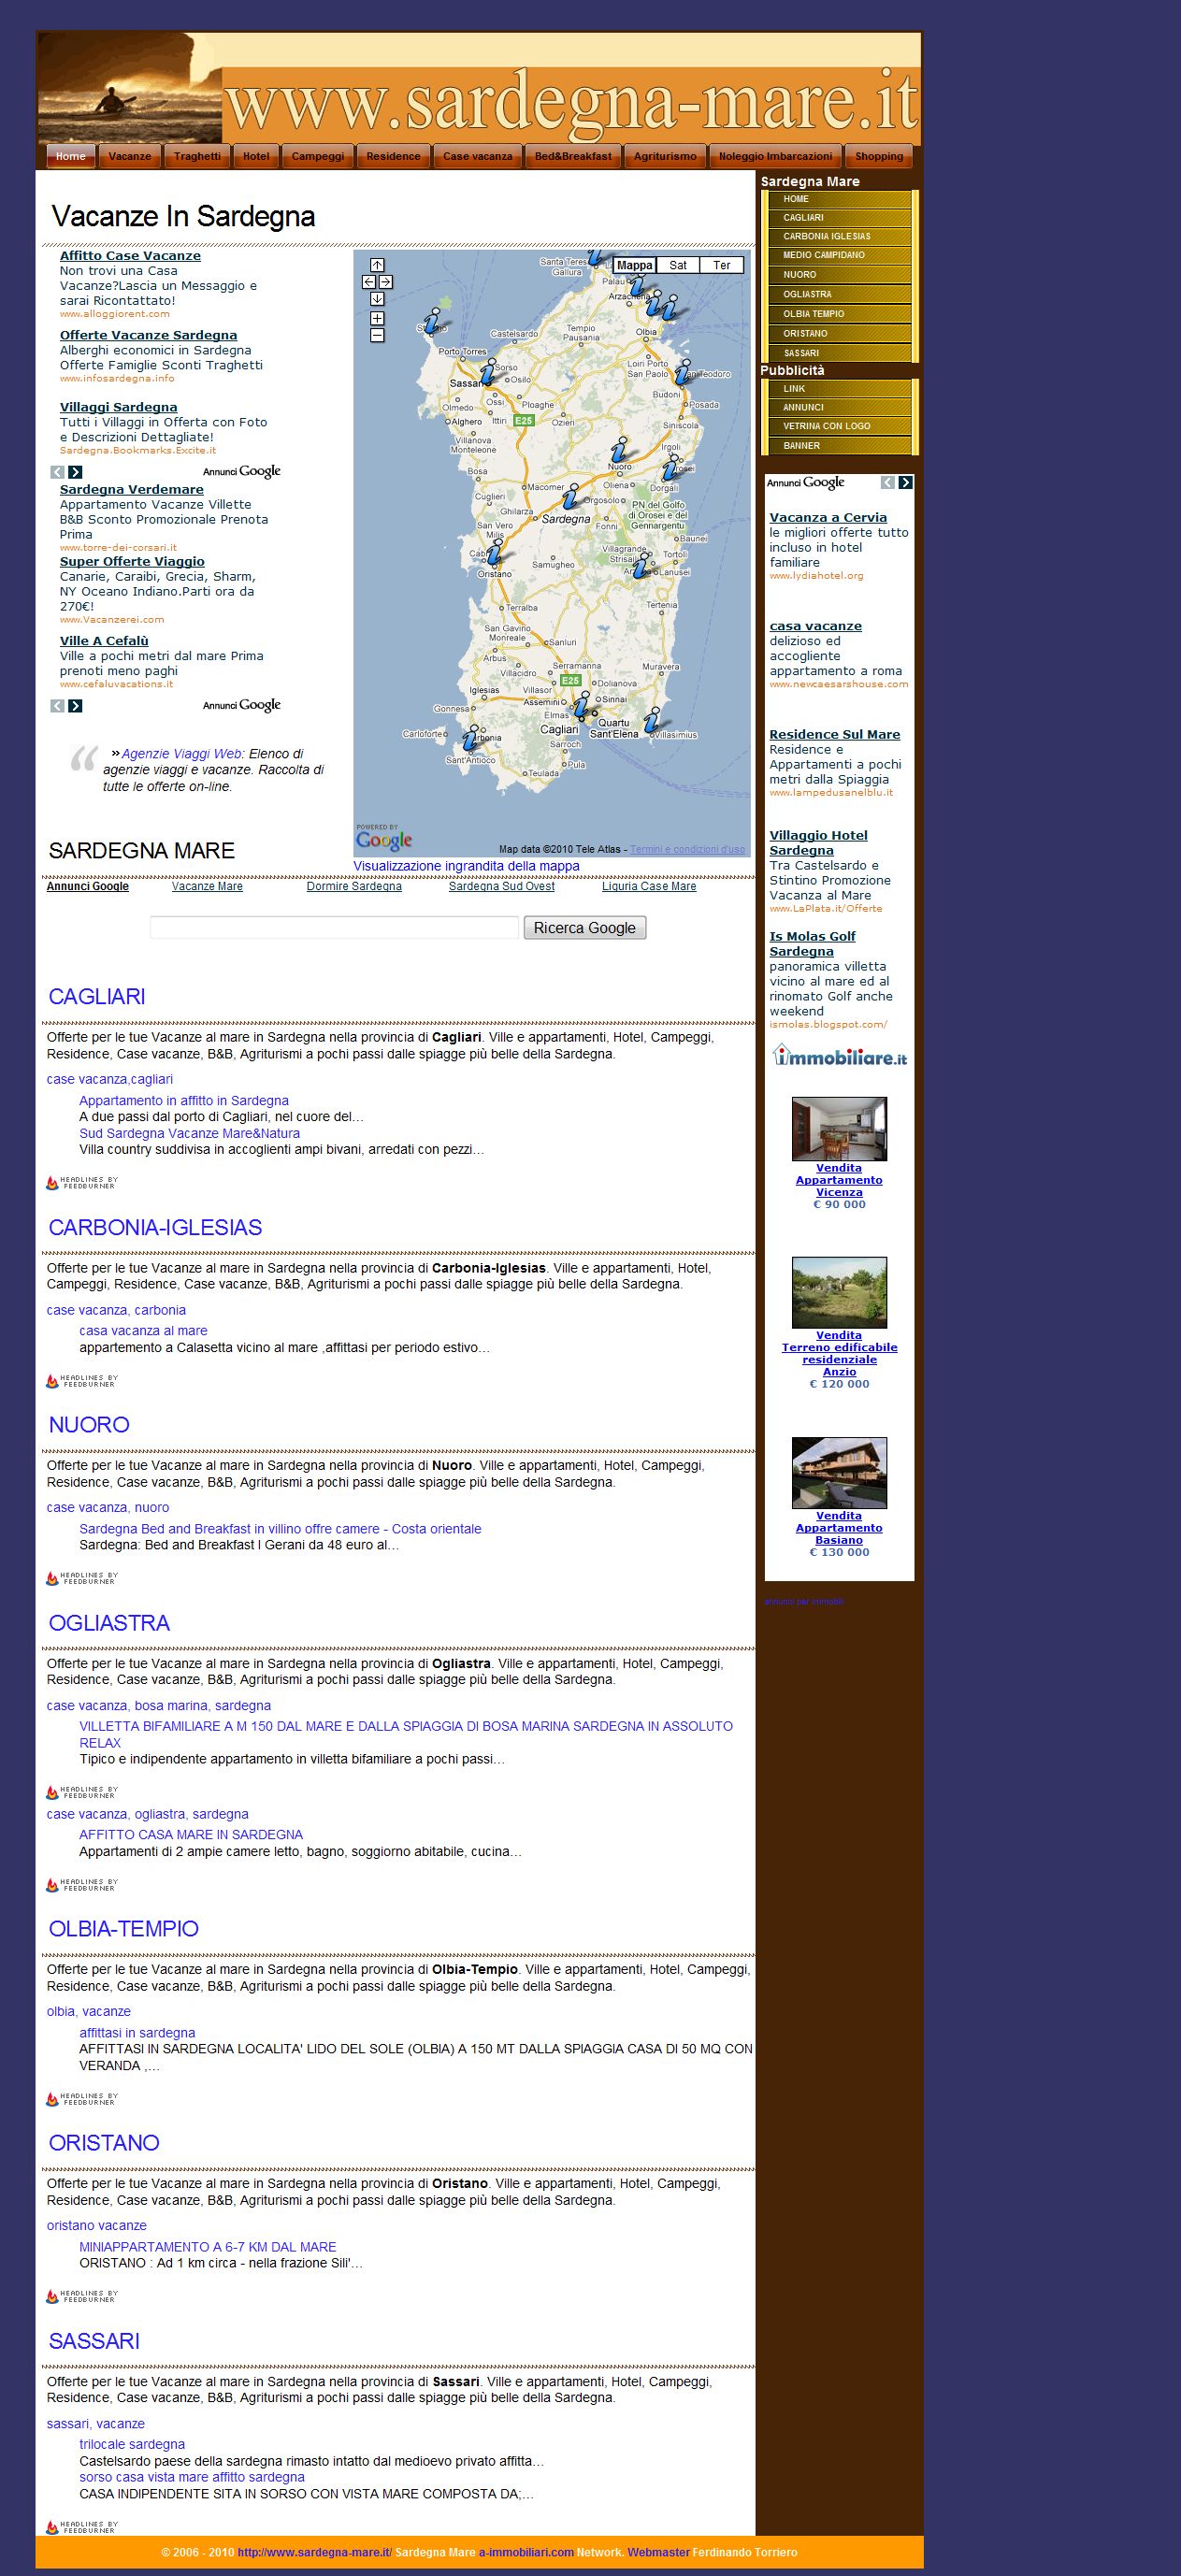The image size is (1181, 2576).
Task: Open Visualizzazione ingrandita della mappa link
Action: (466, 866)
